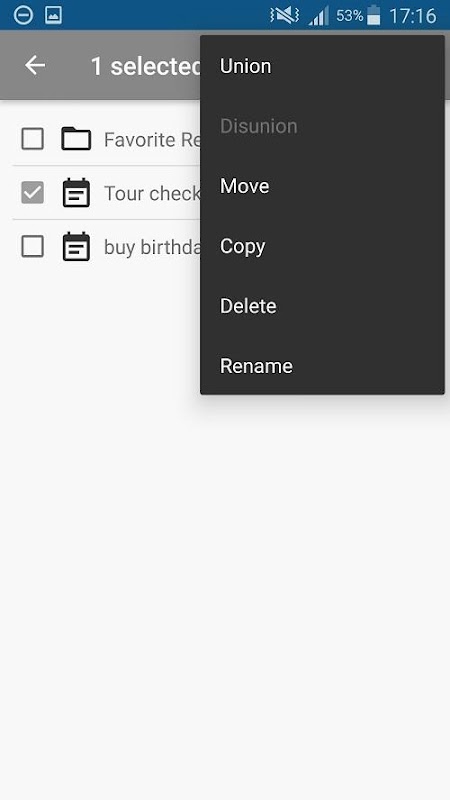Tap the signal strength icon in status bar
450x800 pixels.
pyautogui.click(x=319, y=16)
